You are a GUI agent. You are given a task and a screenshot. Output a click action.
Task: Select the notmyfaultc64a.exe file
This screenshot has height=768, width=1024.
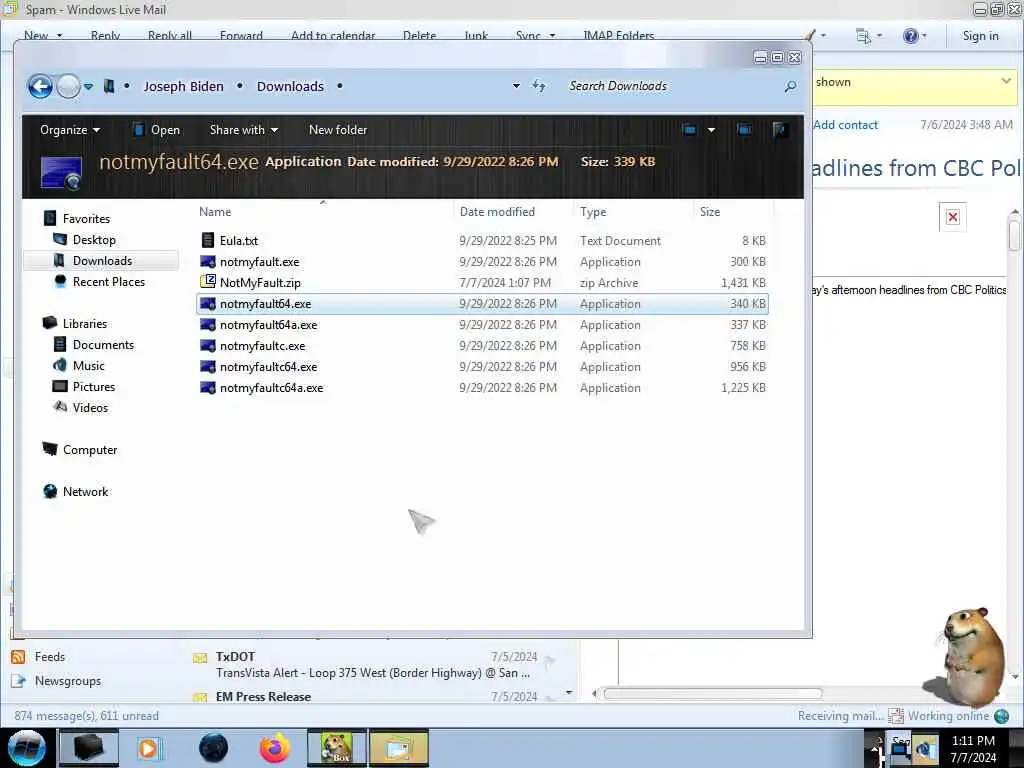482,387
